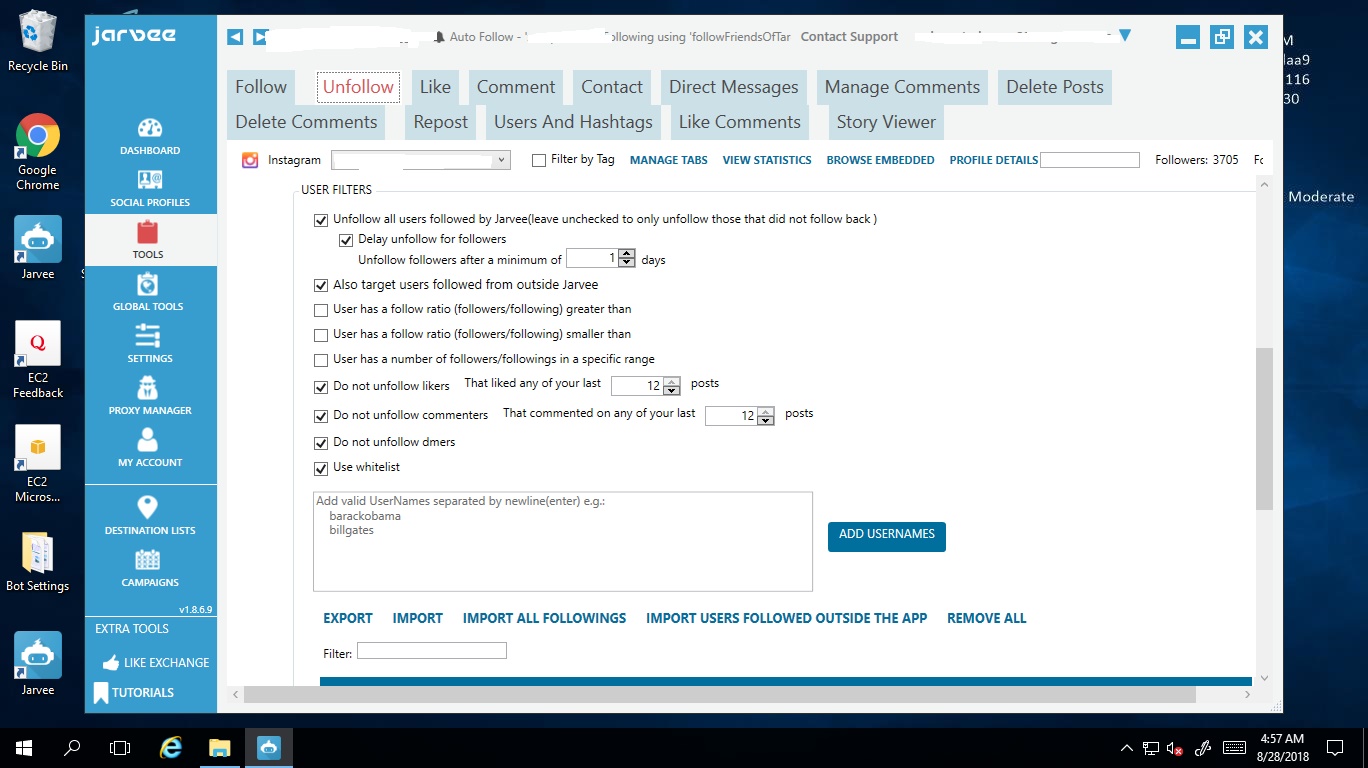The height and width of the screenshot is (768, 1368).
Task: Open File Explorer from taskbar
Action: pyautogui.click(x=220, y=747)
